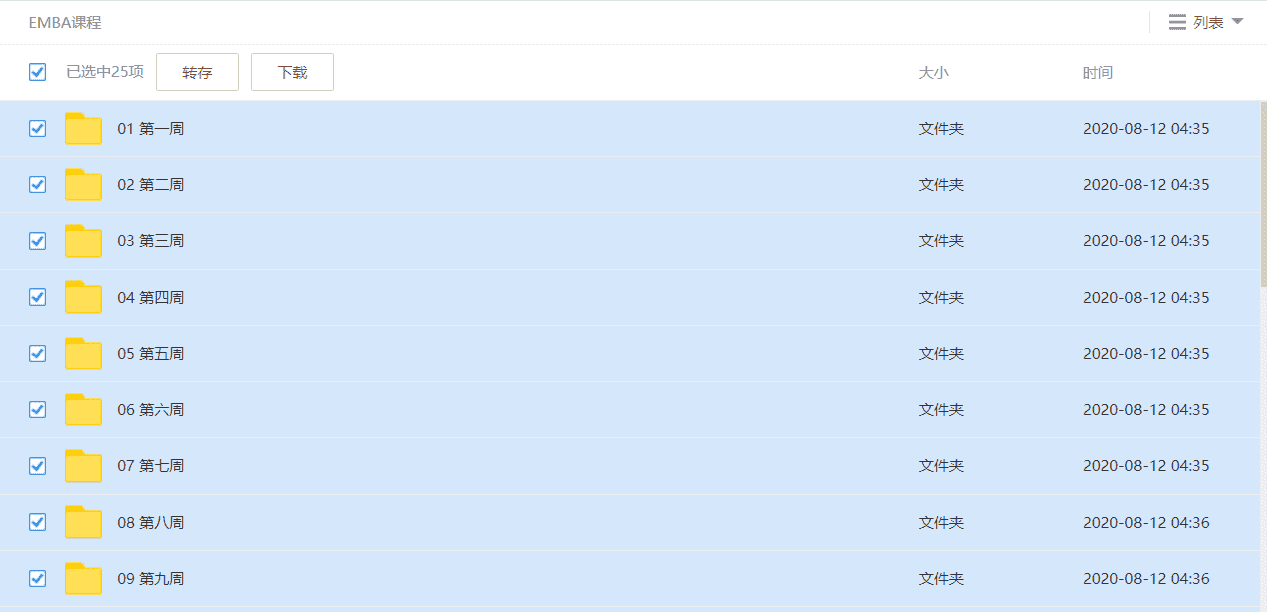
Task: Deselect the 07 第七周 checkbox
Action: (38, 466)
